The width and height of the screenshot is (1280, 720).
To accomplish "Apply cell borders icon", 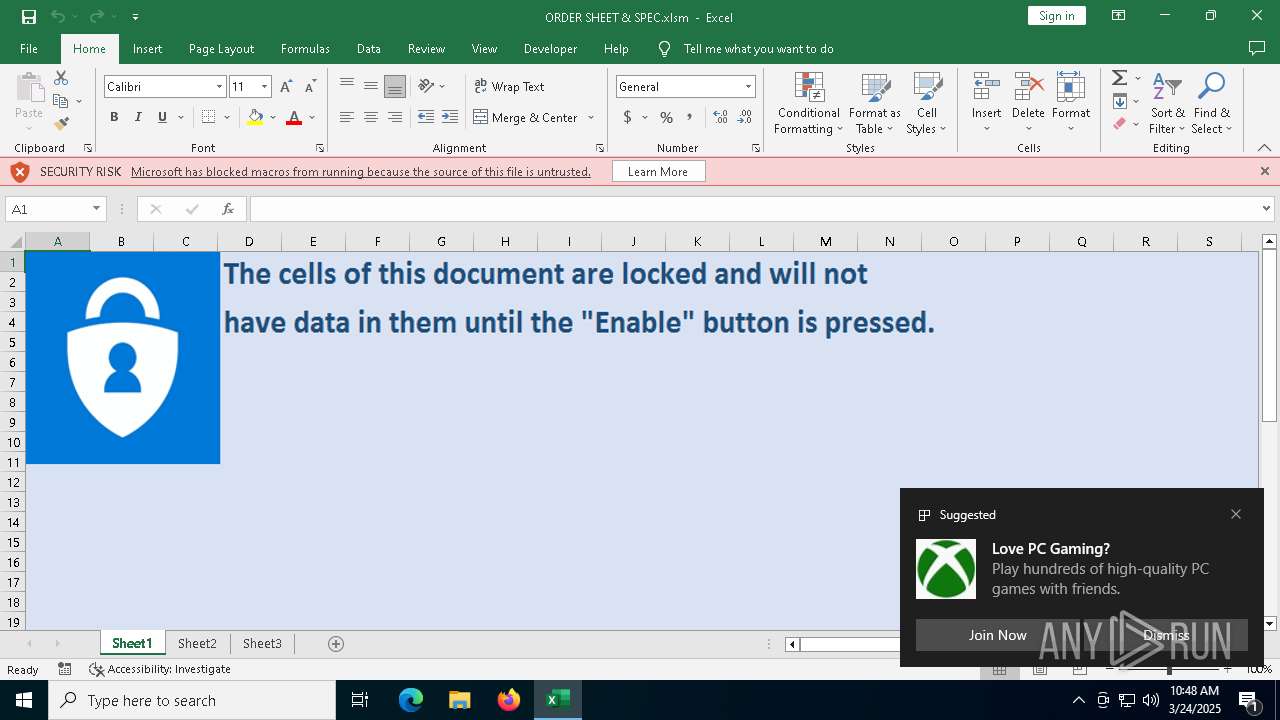I will click(x=208, y=117).
